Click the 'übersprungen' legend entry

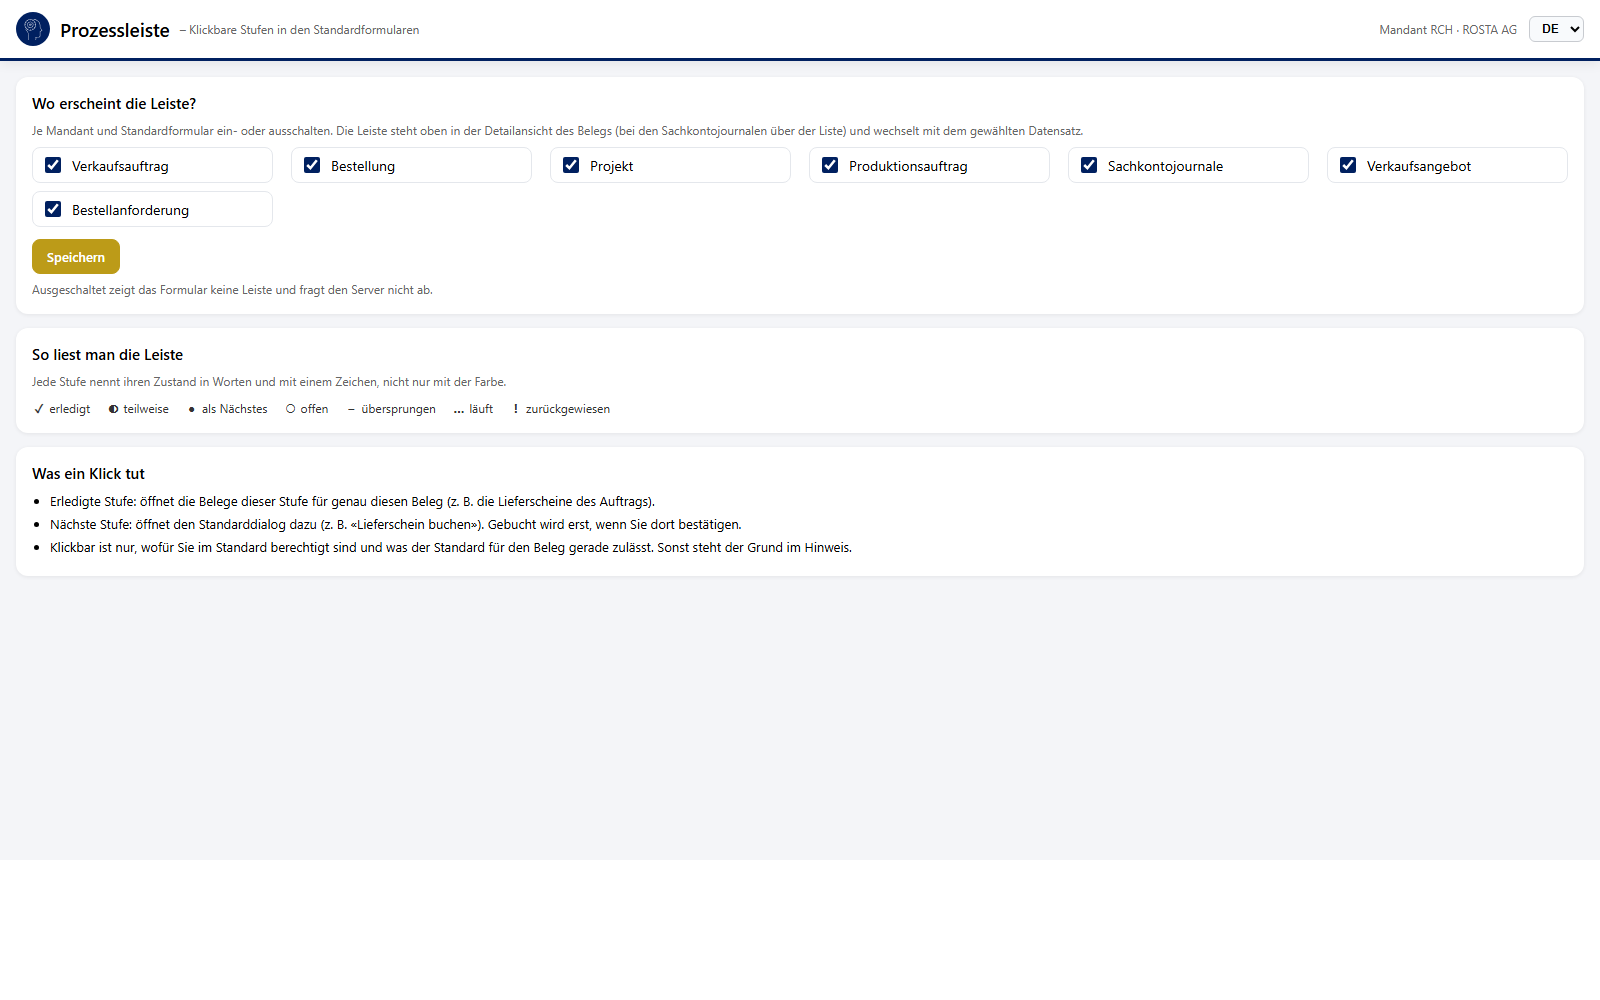click(x=391, y=409)
